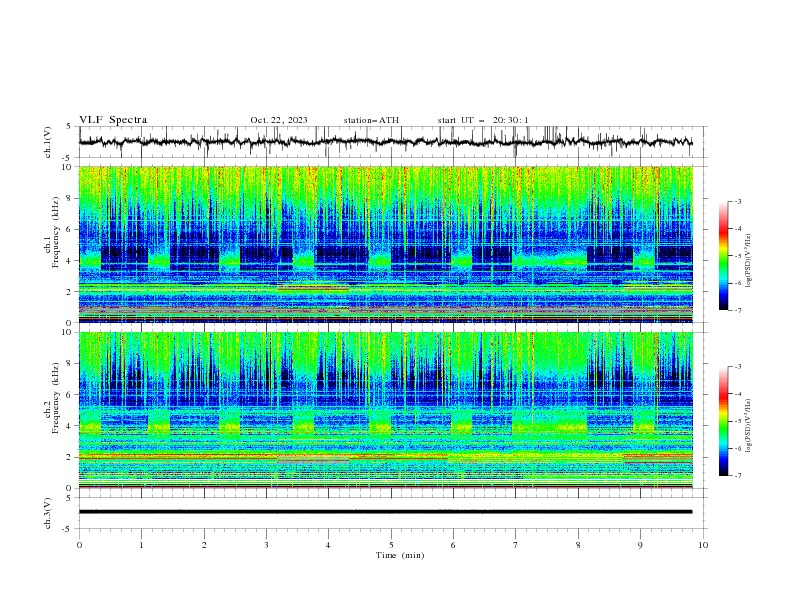Screen dimensions: 792x612
Task: Click the "station=ATH" label
Action: [371, 120]
